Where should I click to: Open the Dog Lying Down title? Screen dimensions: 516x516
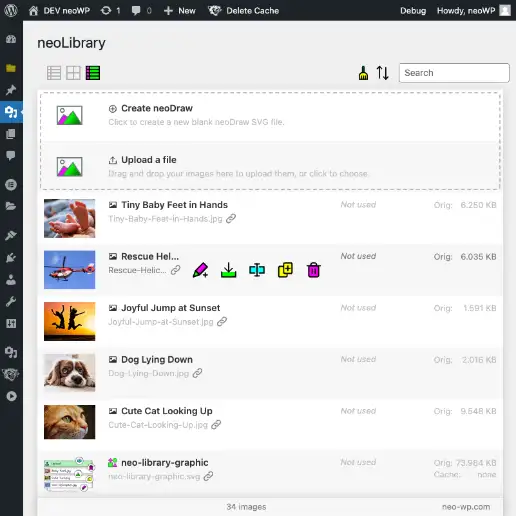coord(157,360)
